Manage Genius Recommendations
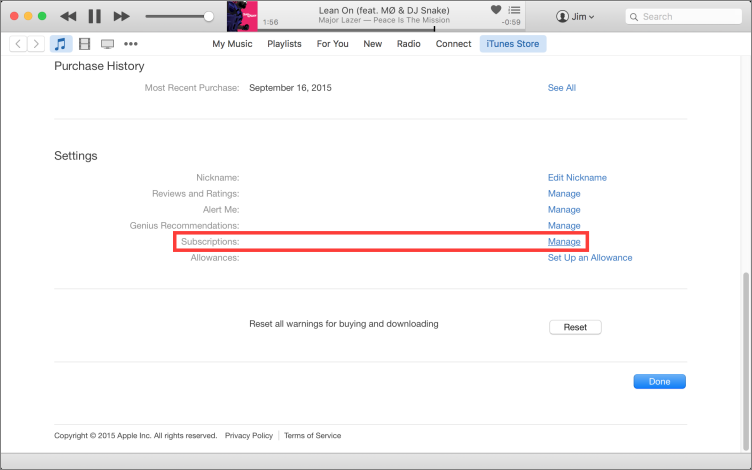752x470 pixels. tap(564, 225)
